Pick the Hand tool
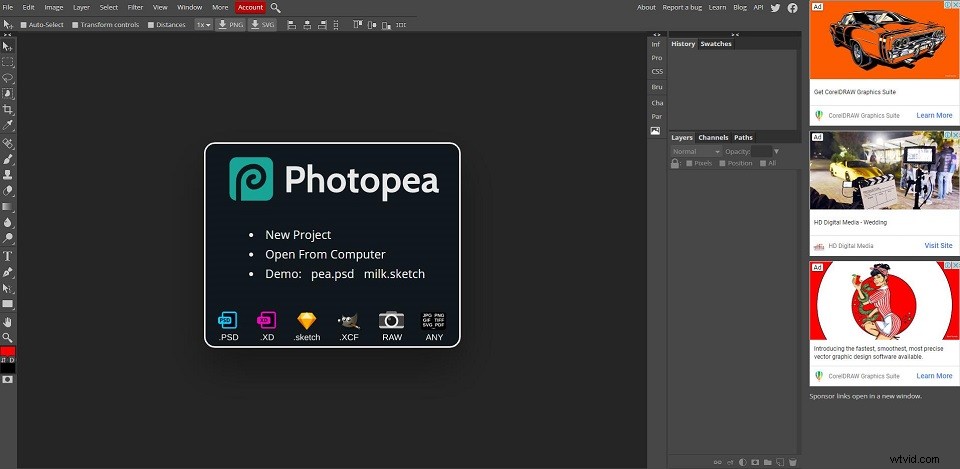Image resolution: width=960 pixels, height=469 pixels. tap(8, 321)
